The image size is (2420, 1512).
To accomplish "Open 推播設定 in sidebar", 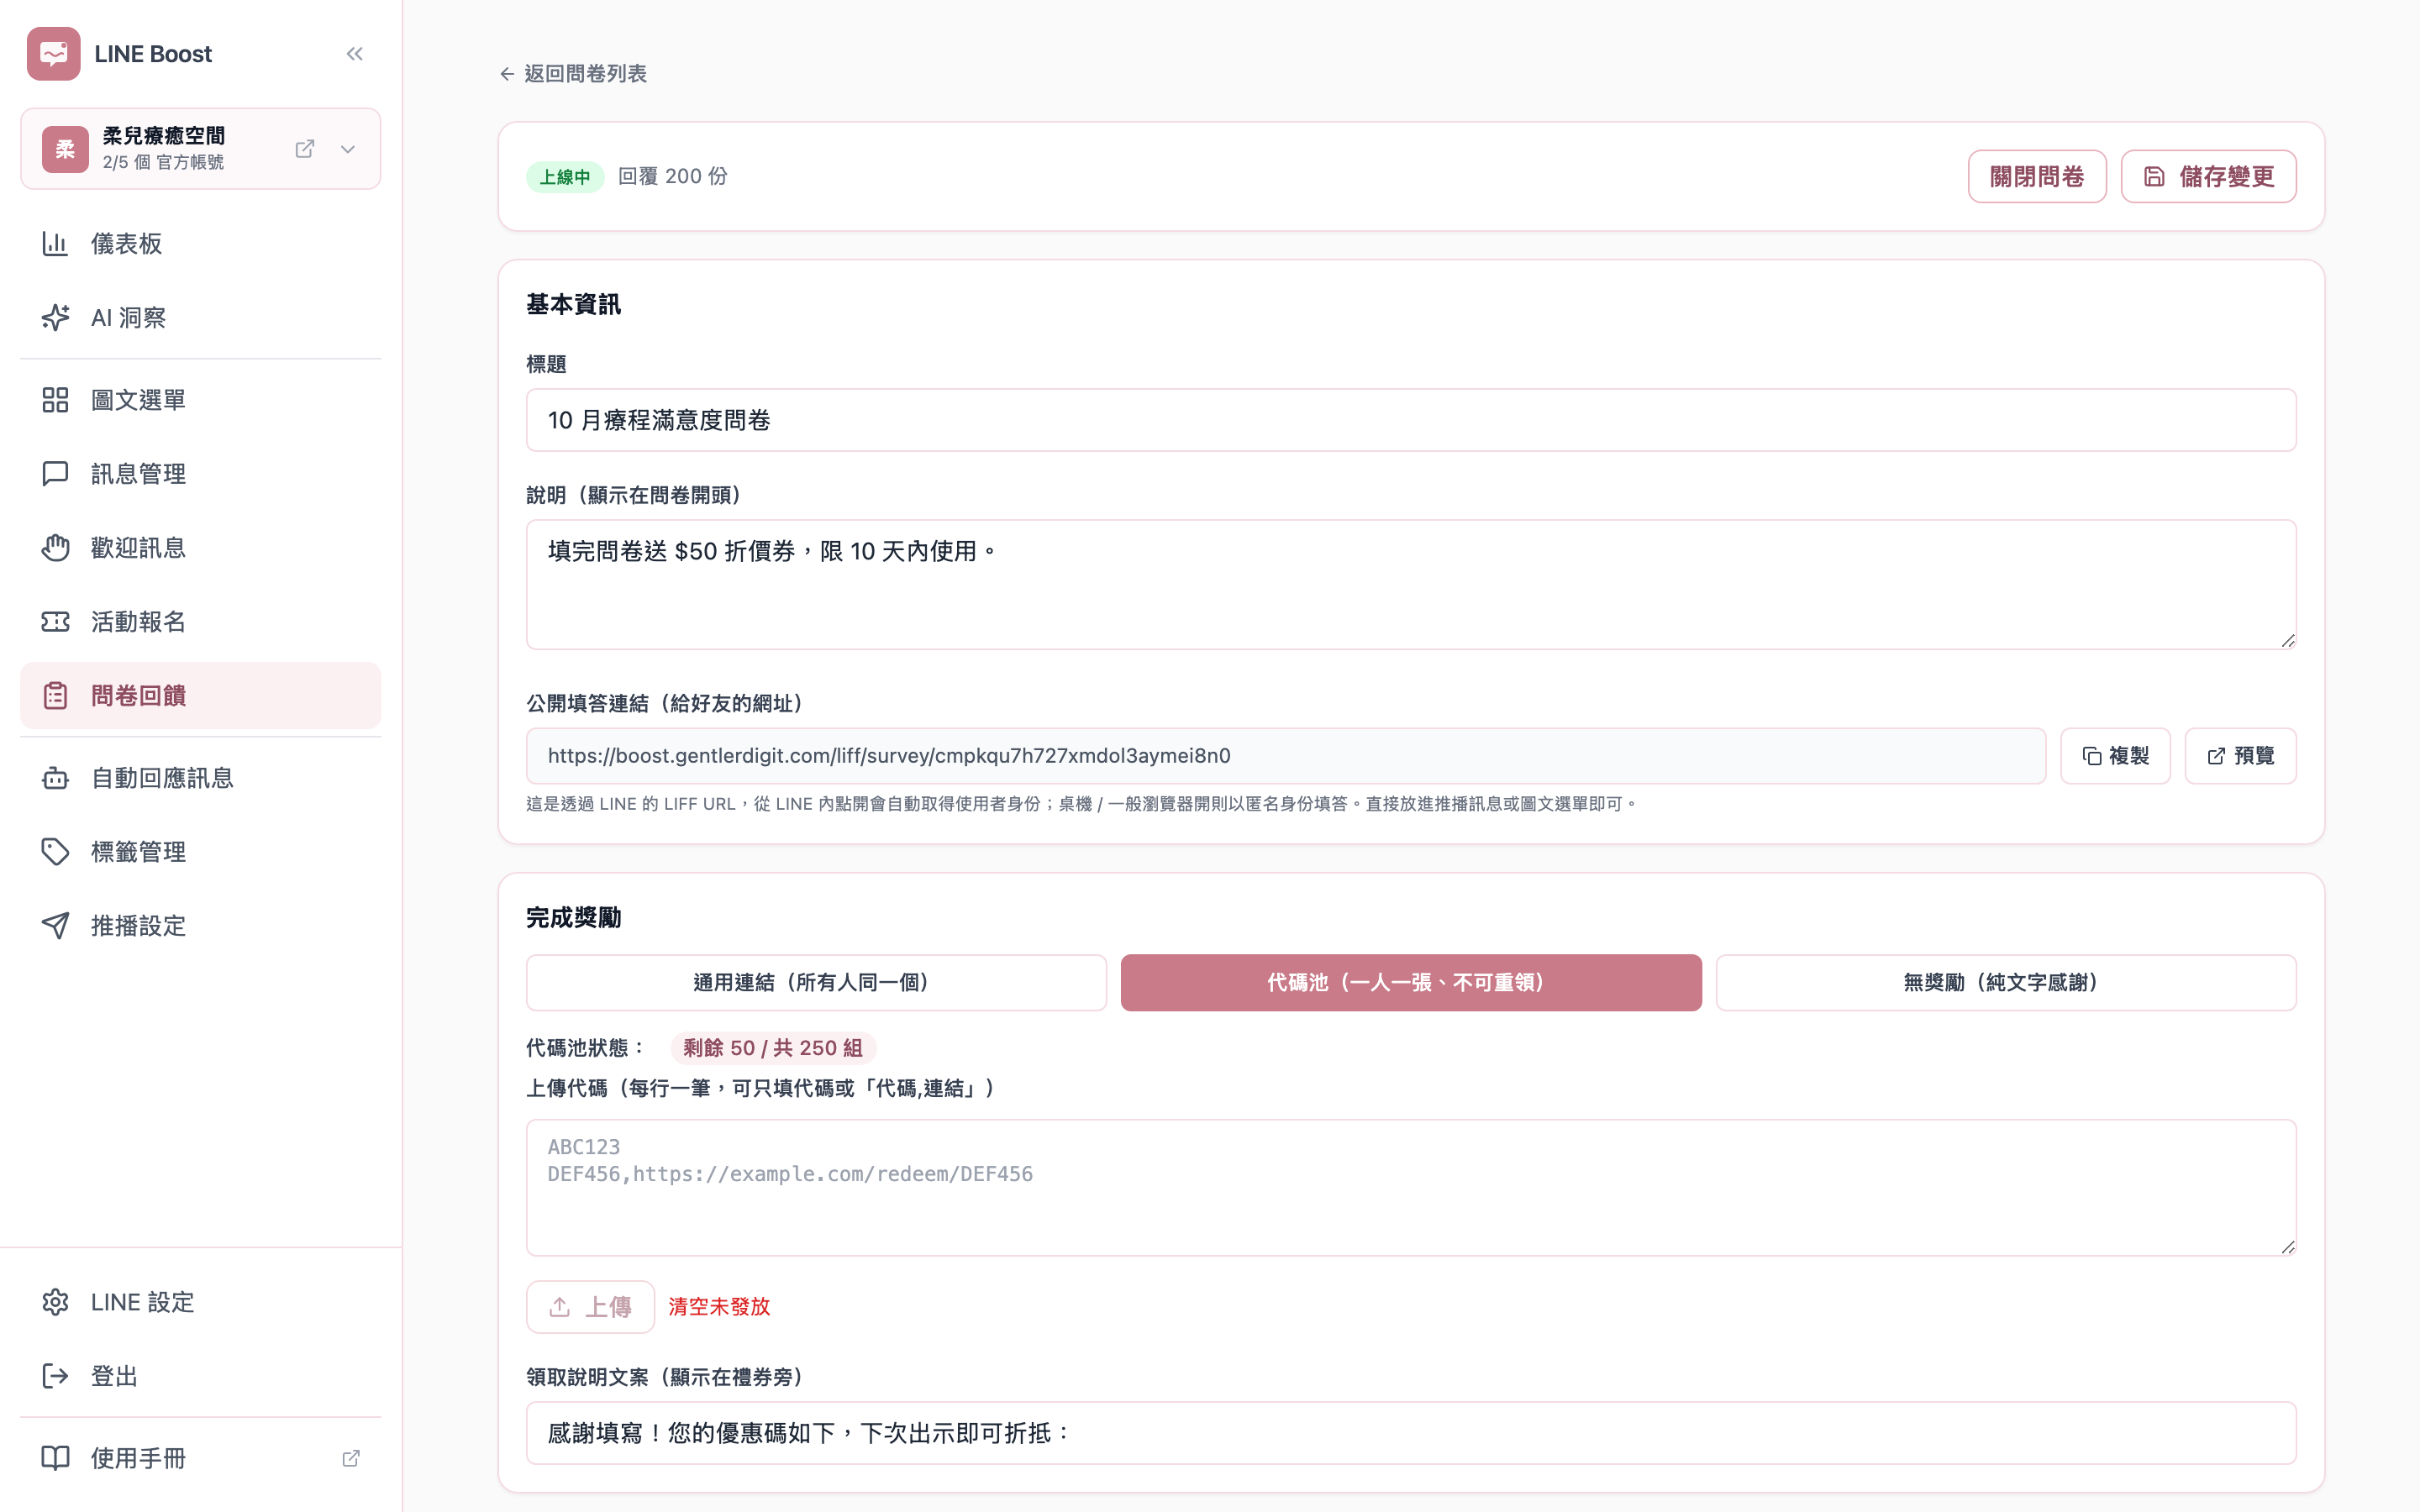I will 201,926.
